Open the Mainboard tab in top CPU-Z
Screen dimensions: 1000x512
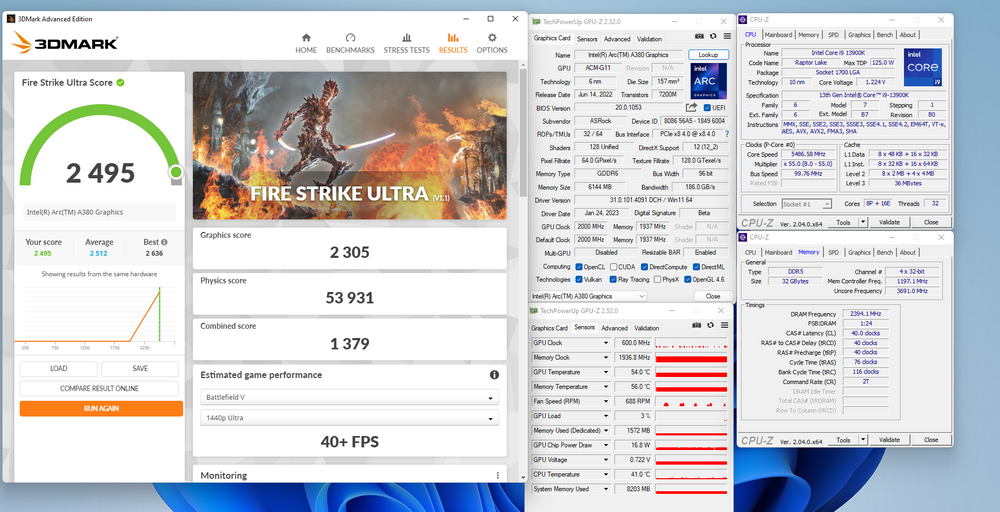coord(779,34)
